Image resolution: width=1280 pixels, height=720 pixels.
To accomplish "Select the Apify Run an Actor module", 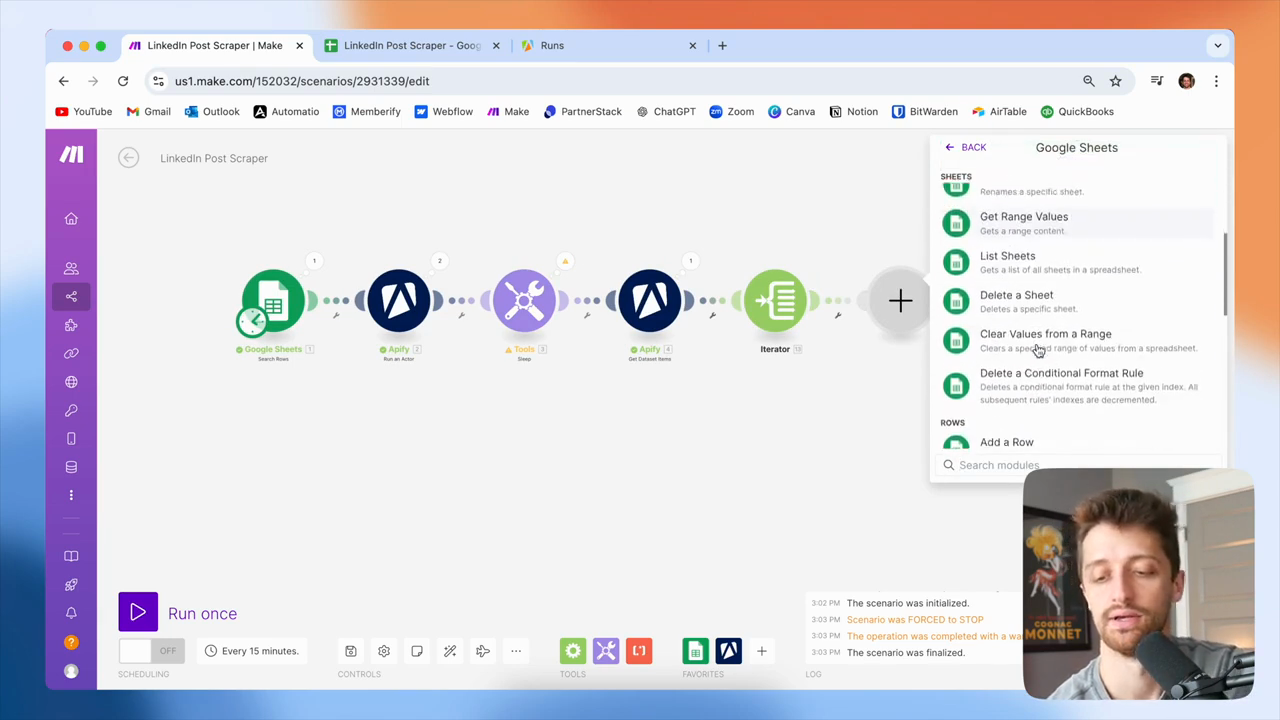I will [x=399, y=301].
